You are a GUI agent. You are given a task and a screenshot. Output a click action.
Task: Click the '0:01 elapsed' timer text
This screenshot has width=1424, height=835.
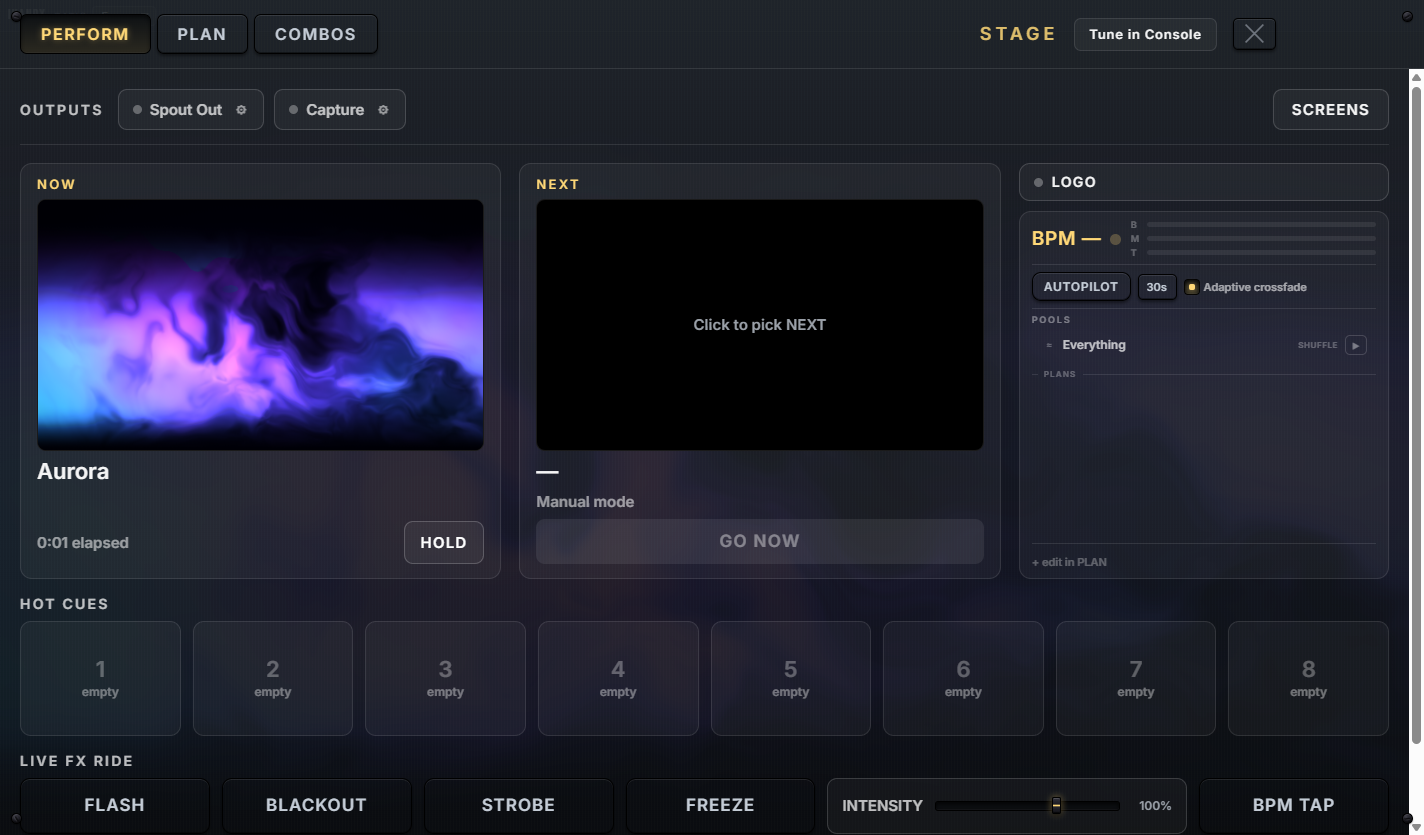pyautogui.click(x=83, y=543)
